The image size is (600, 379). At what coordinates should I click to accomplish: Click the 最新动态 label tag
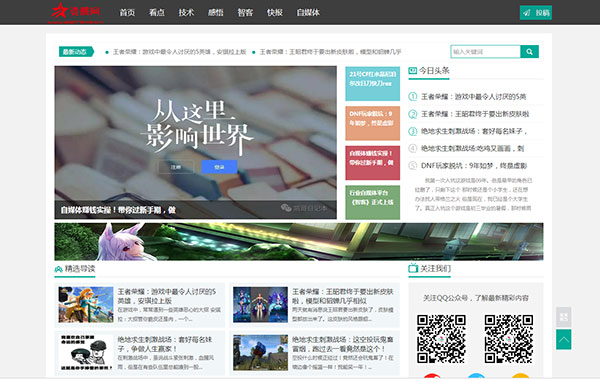click(x=76, y=52)
